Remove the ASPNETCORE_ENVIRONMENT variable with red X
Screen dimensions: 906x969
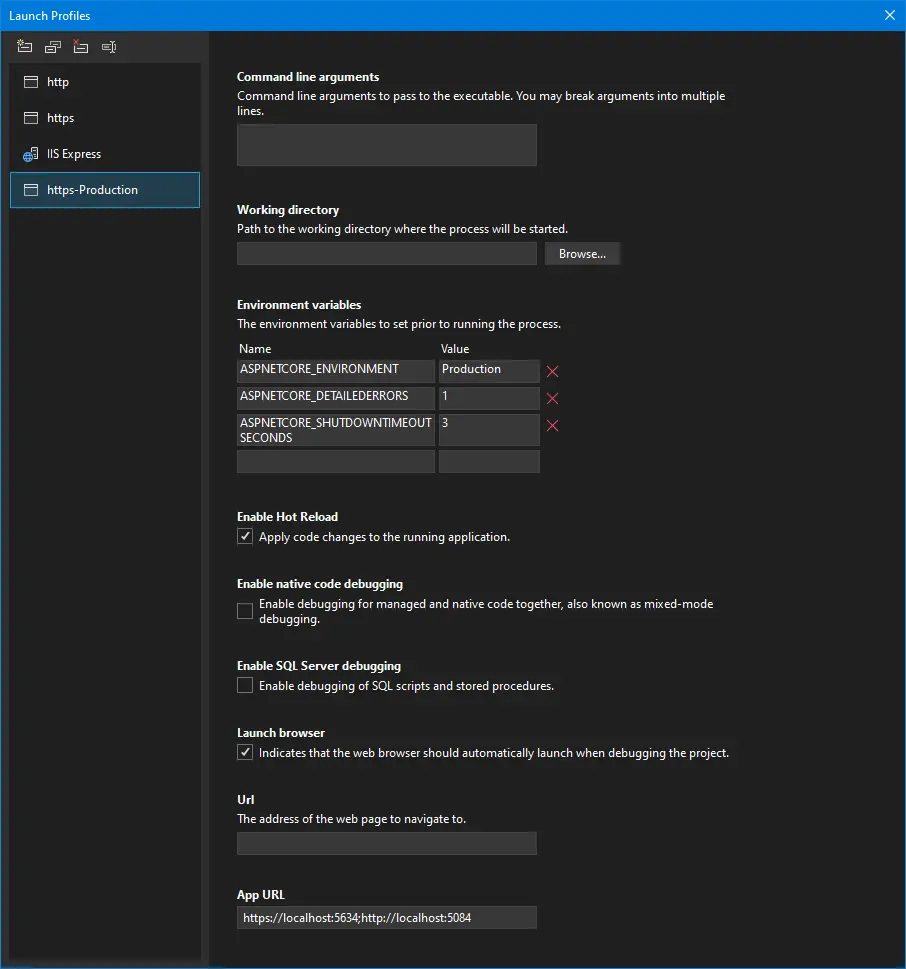[x=552, y=372]
